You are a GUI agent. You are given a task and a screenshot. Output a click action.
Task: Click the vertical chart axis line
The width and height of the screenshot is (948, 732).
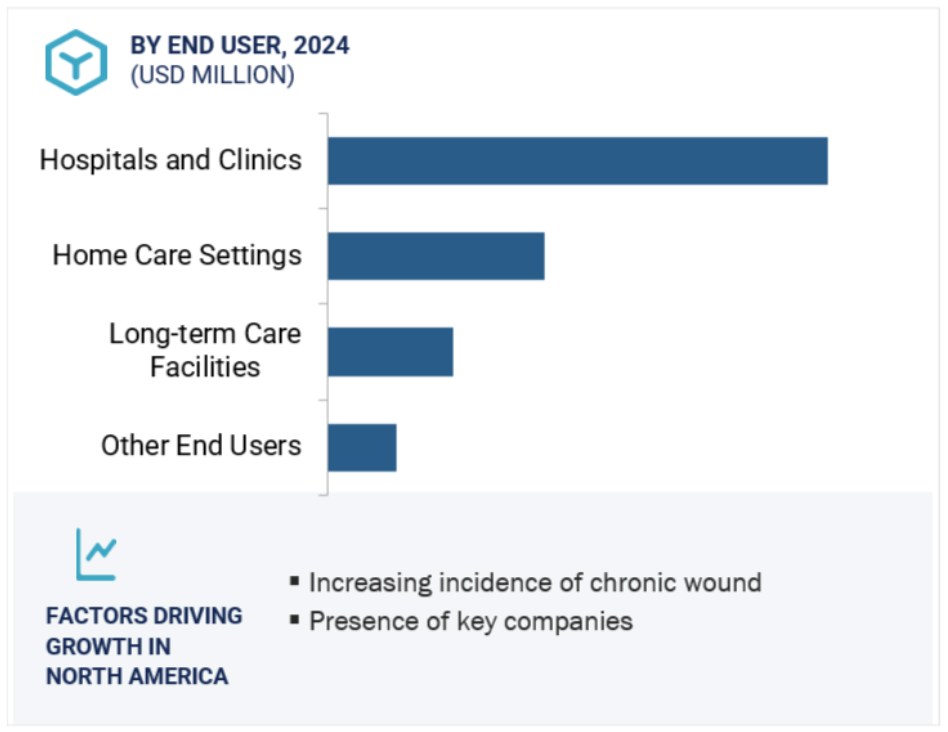327,304
